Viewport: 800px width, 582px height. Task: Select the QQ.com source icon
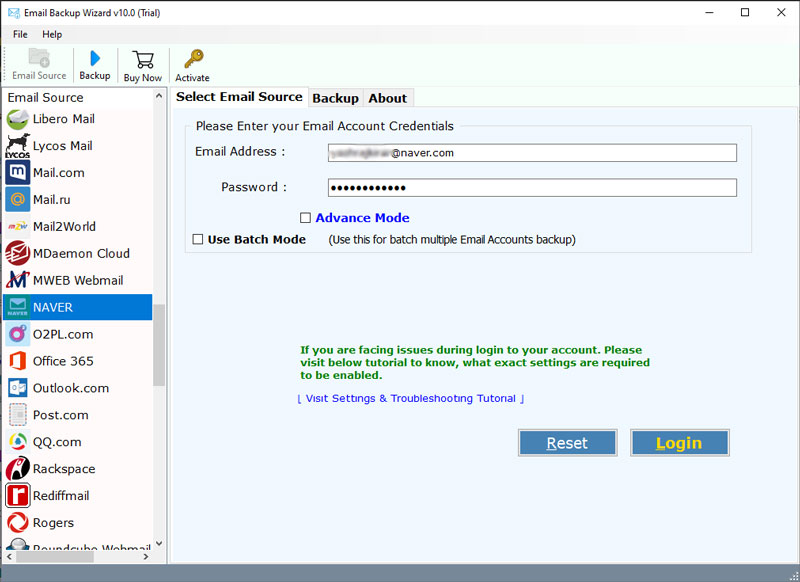click(17, 442)
